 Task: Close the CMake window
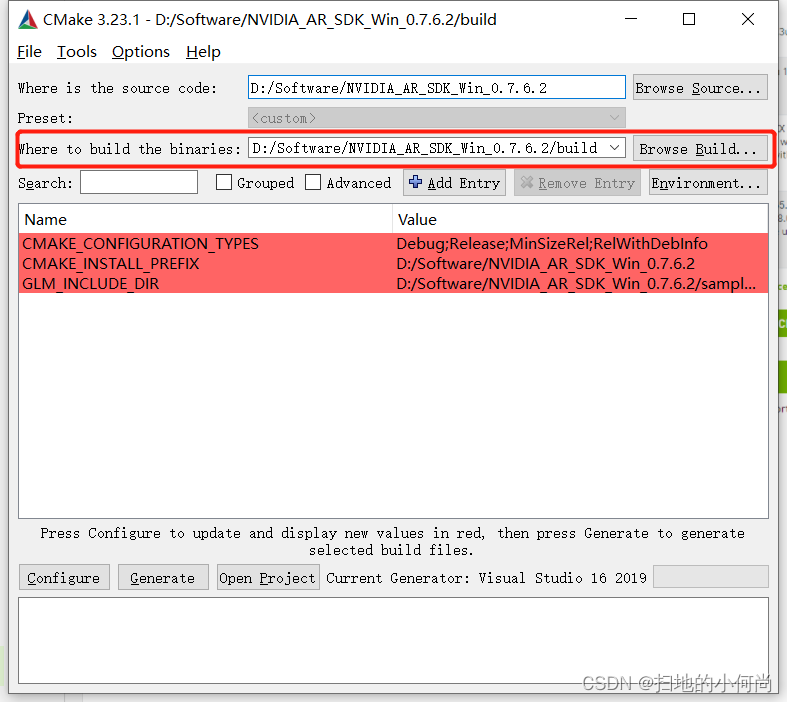click(x=747, y=19)
